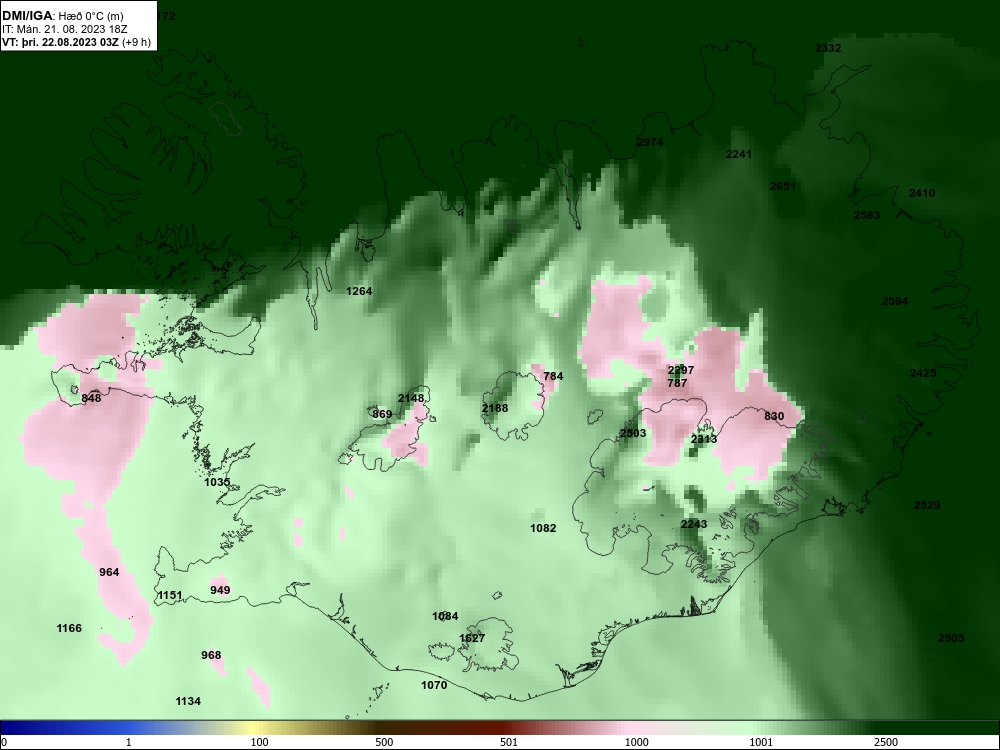The image size is (1000, 750).
Task: Pick the map value 787
Action: 677,383
